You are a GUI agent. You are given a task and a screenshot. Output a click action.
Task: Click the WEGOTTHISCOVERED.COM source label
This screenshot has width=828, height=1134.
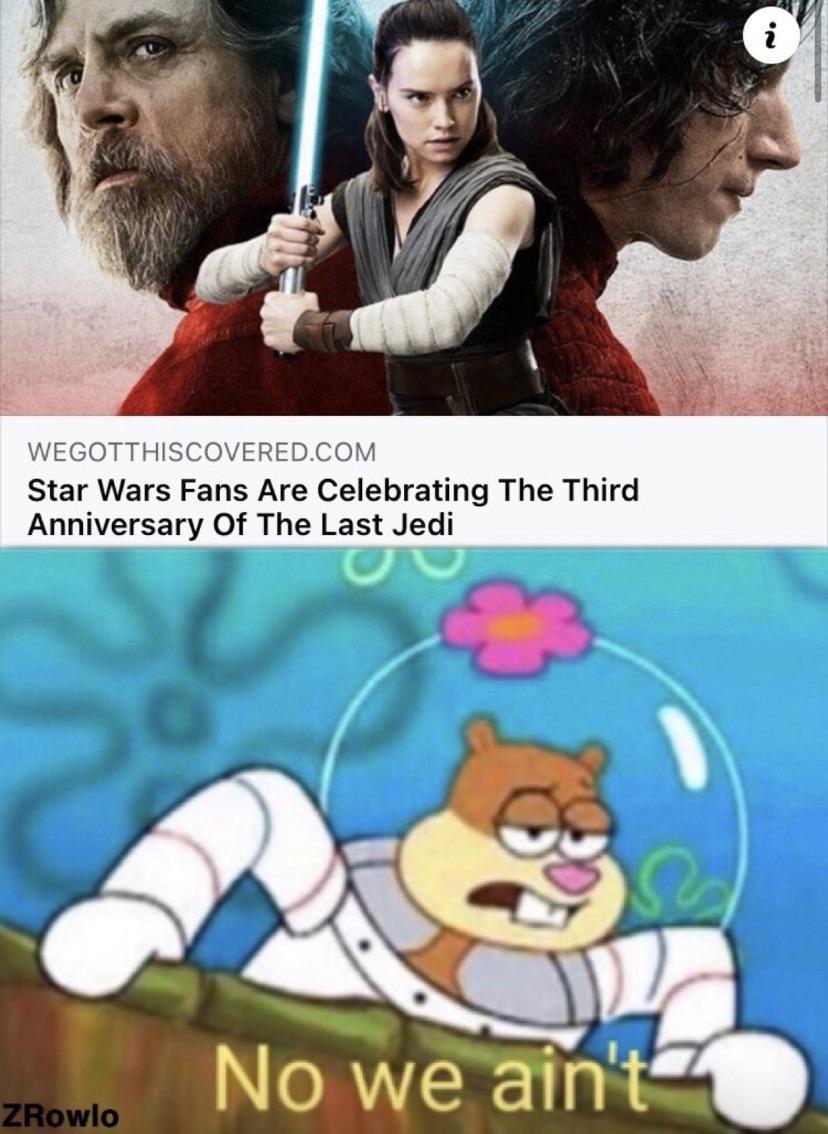pyautogui.click(x=202, y=452)
